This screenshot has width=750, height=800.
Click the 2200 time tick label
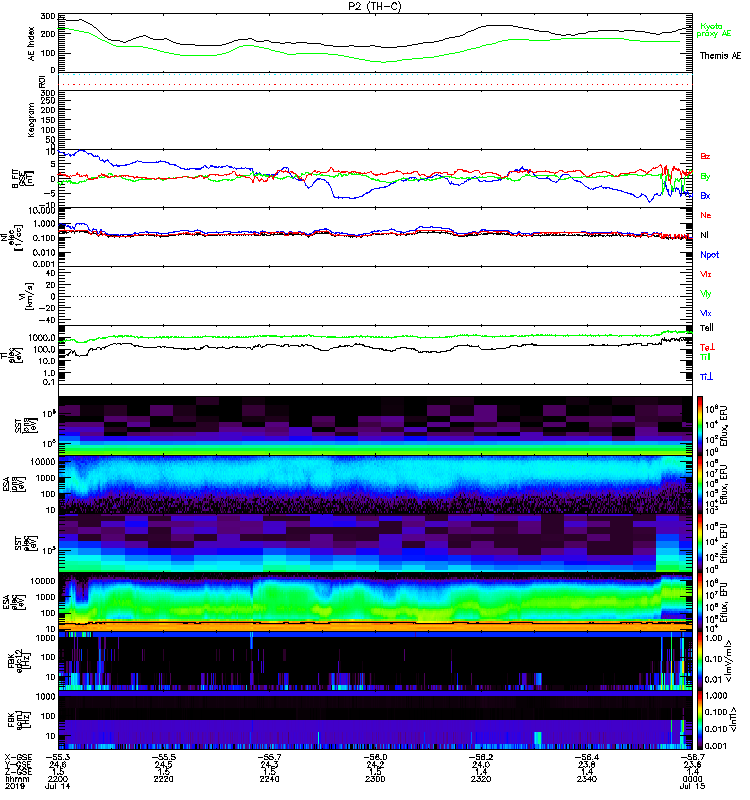pyautogui.click(x=57, y=779)
